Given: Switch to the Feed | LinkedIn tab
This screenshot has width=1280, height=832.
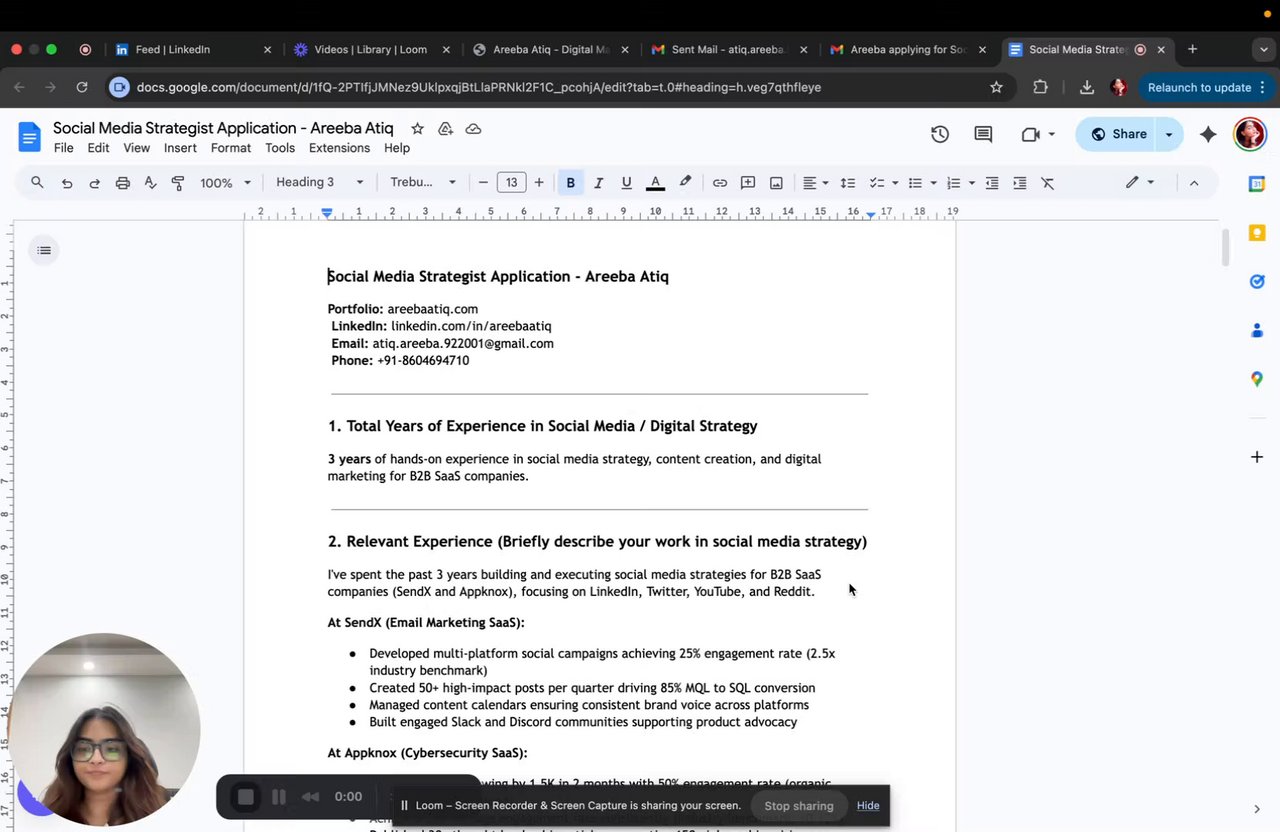Looking at the screenshot, I should (193, 49).
